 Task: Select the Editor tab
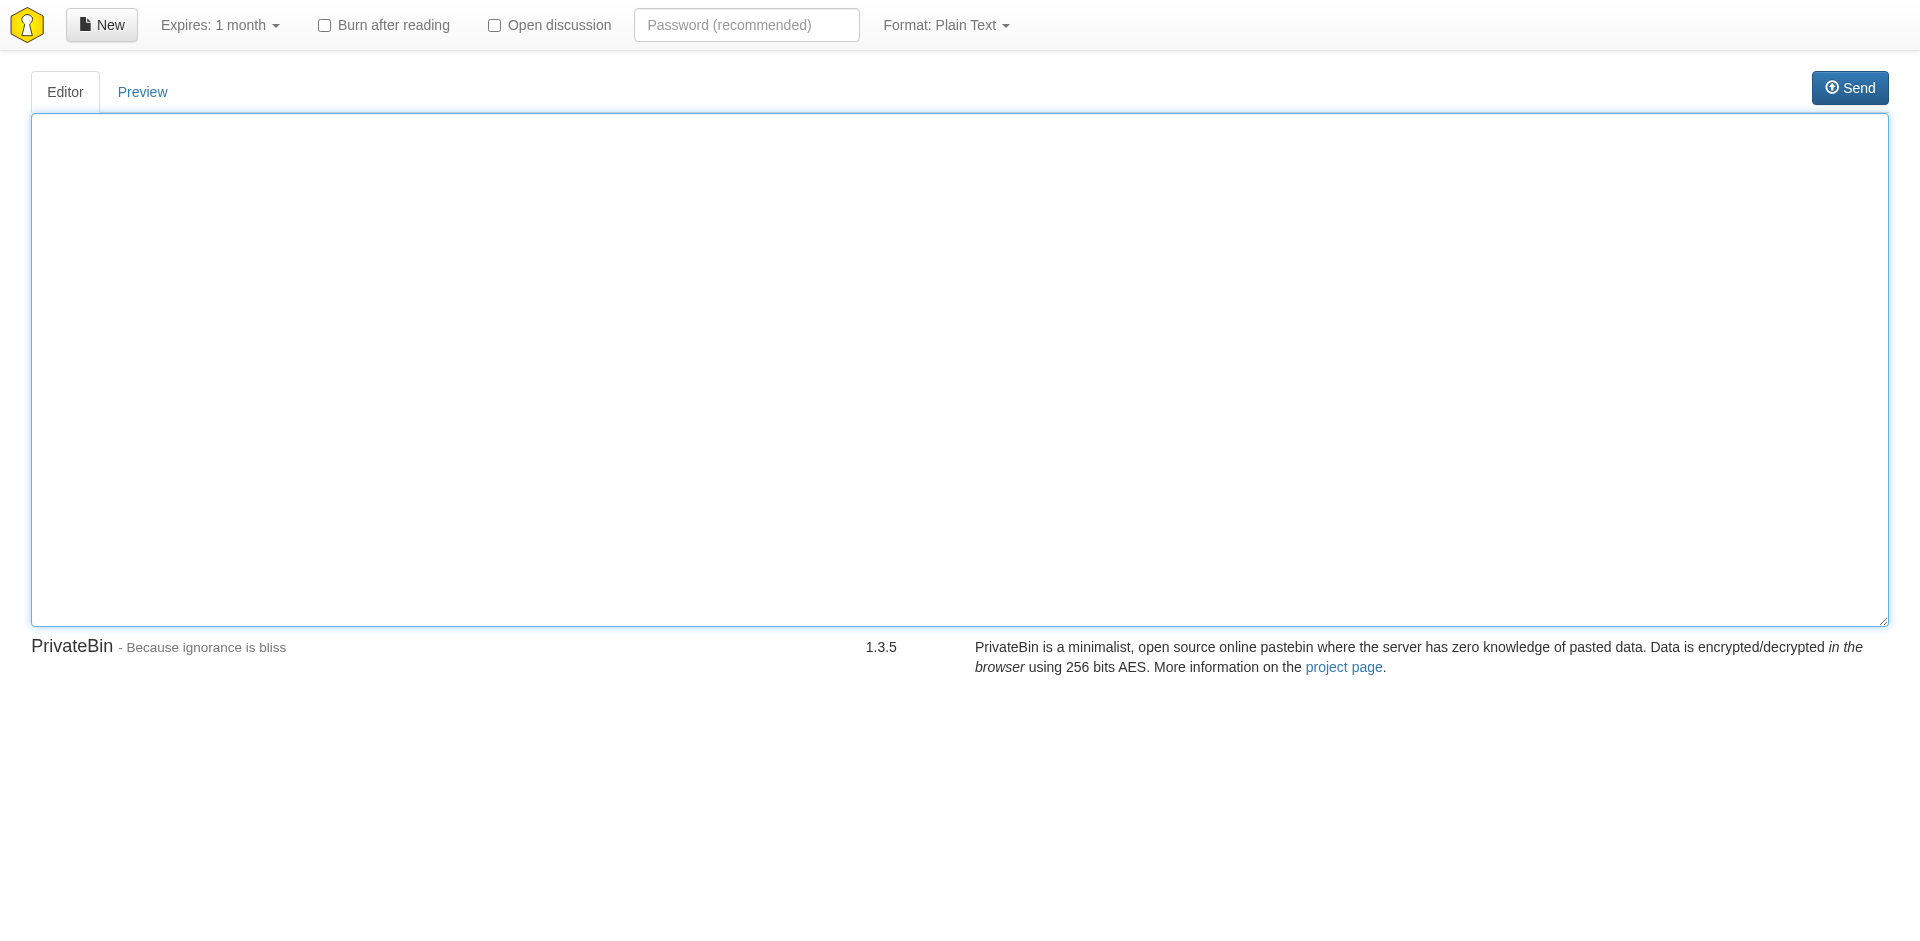pos(65,92)
